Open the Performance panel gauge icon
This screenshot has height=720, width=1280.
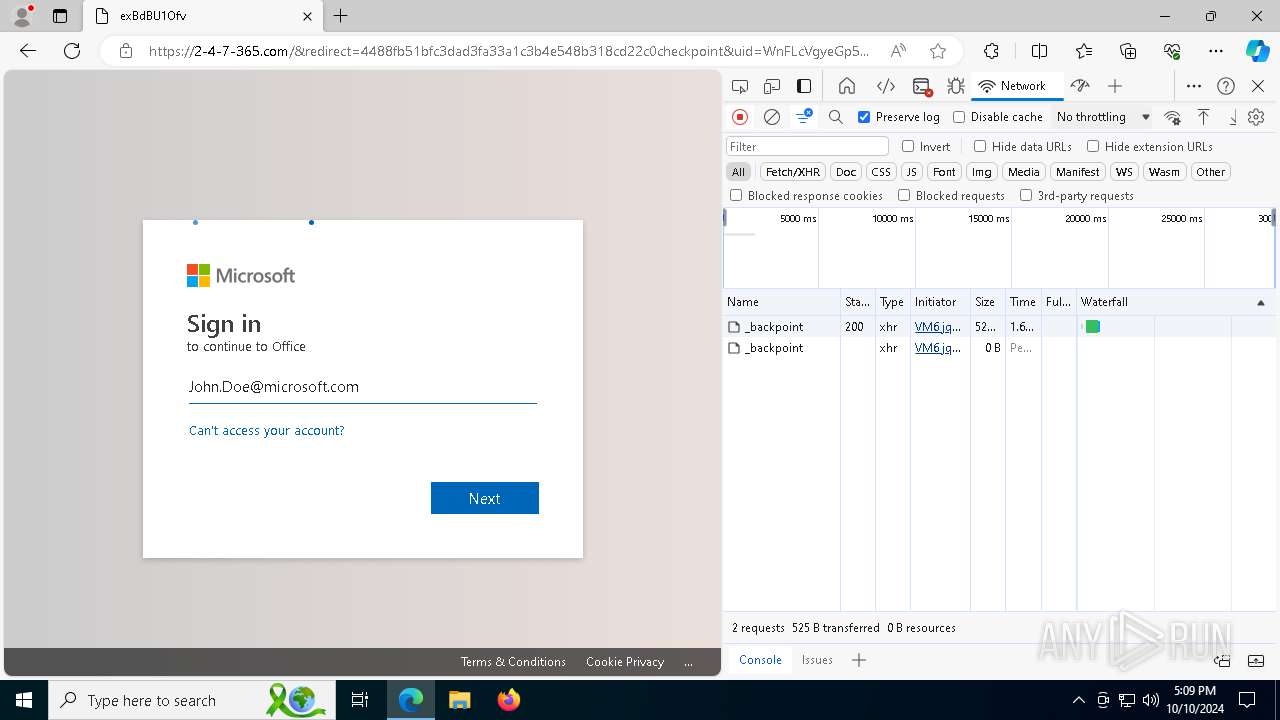click(x=1079, y=86)
